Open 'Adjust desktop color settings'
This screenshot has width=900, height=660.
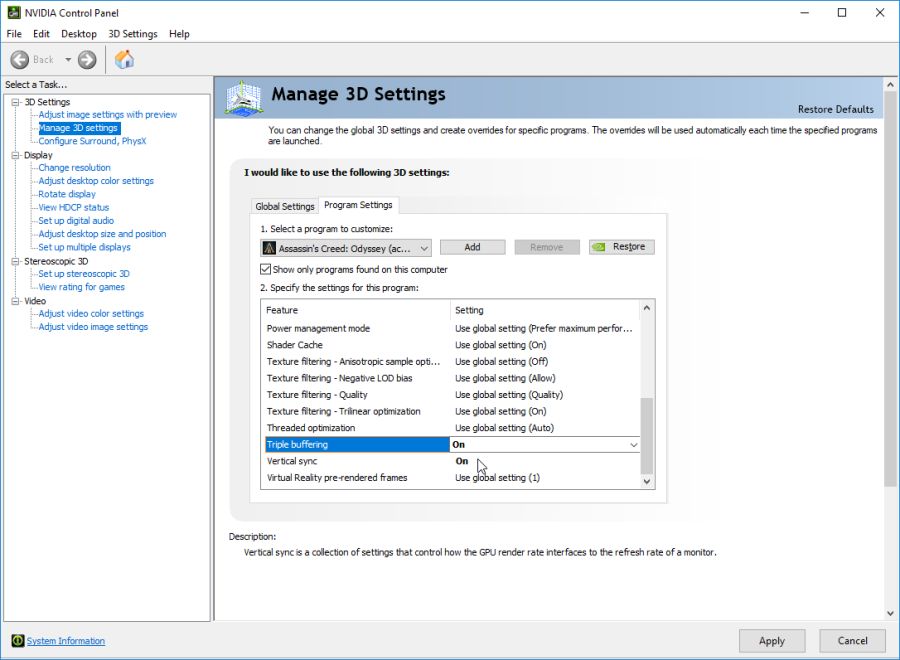[96, 181]
